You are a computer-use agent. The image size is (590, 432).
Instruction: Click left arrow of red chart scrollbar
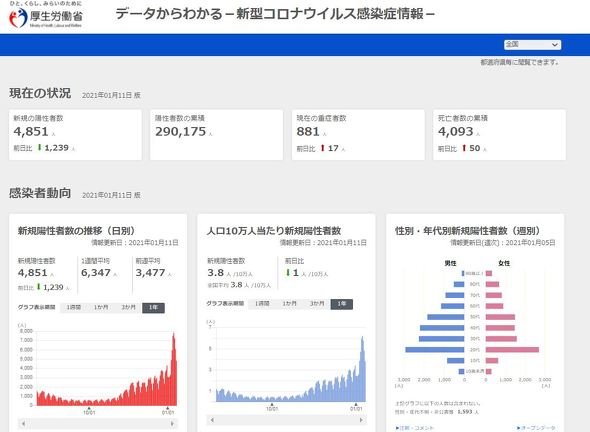[23, 424]
